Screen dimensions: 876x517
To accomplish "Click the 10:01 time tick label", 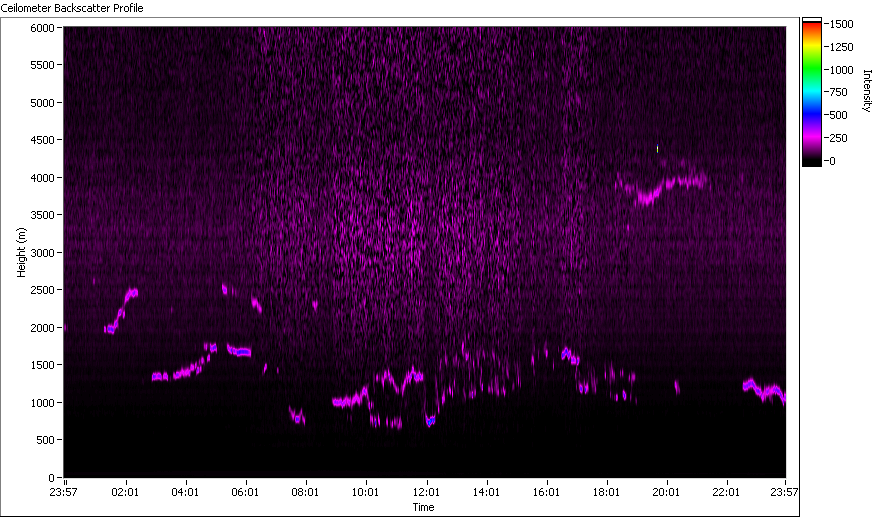I will 365,492.
